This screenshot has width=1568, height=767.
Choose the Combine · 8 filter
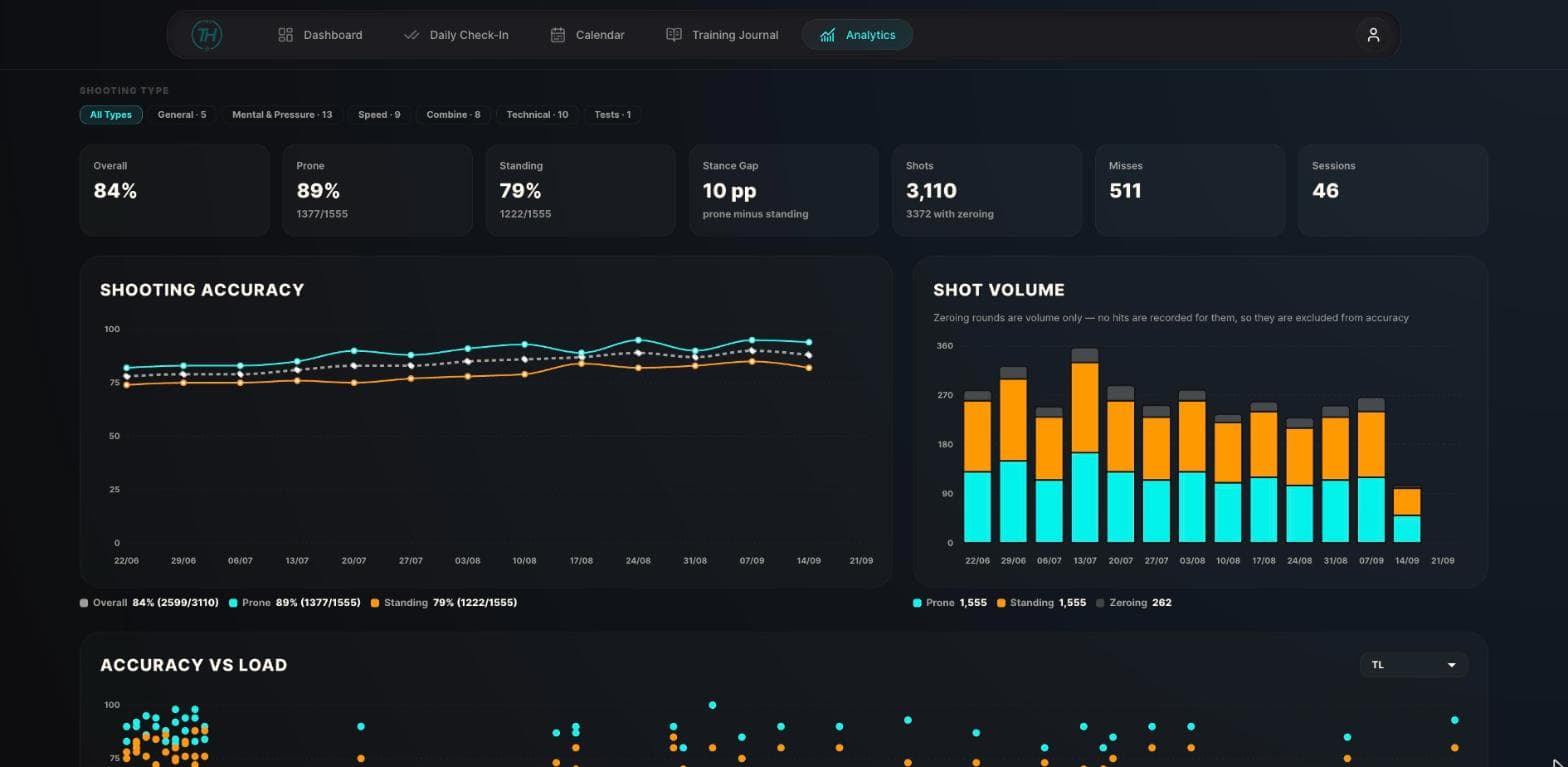click(x=453, y=115)
